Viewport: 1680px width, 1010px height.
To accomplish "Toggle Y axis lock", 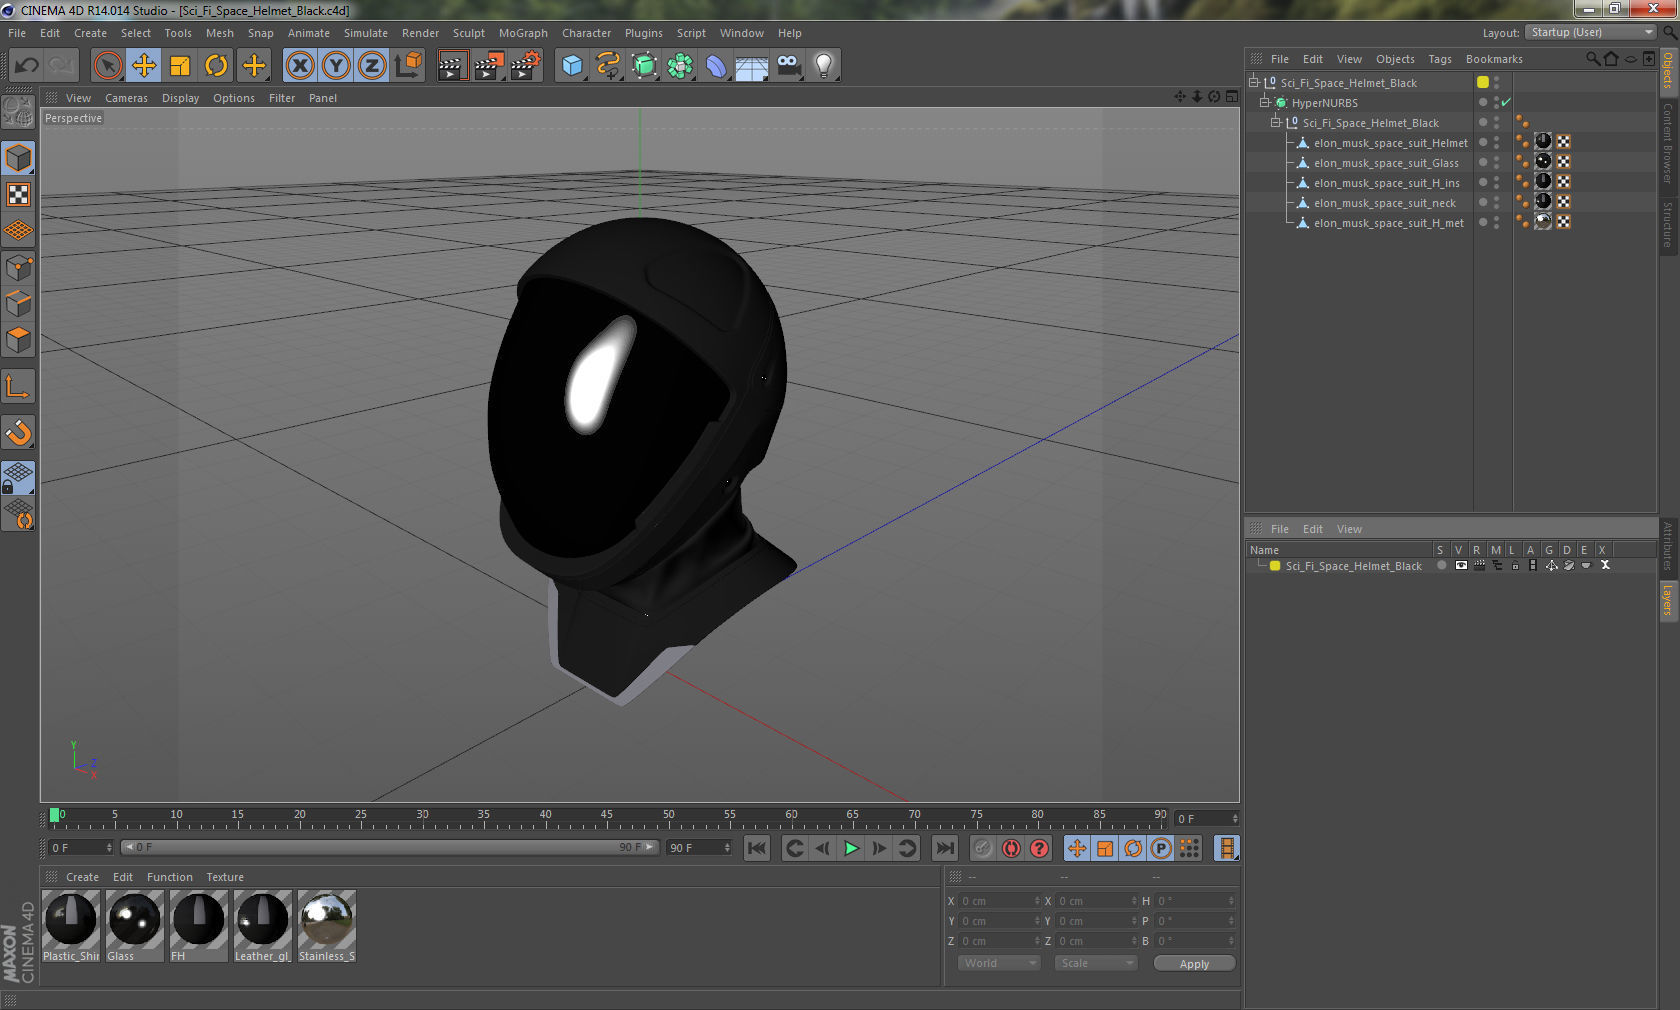I will pos(336,66).
